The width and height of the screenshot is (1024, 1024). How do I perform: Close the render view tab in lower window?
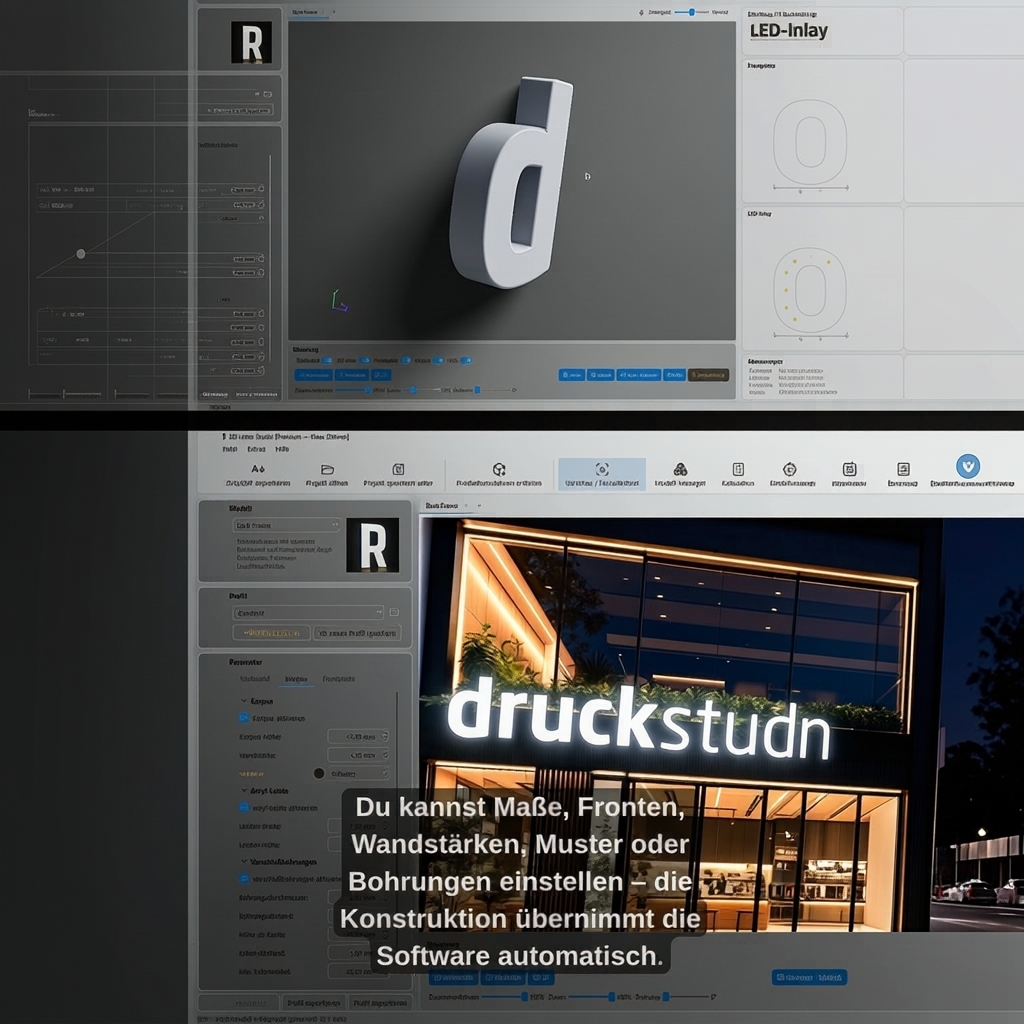click(466, 505)
